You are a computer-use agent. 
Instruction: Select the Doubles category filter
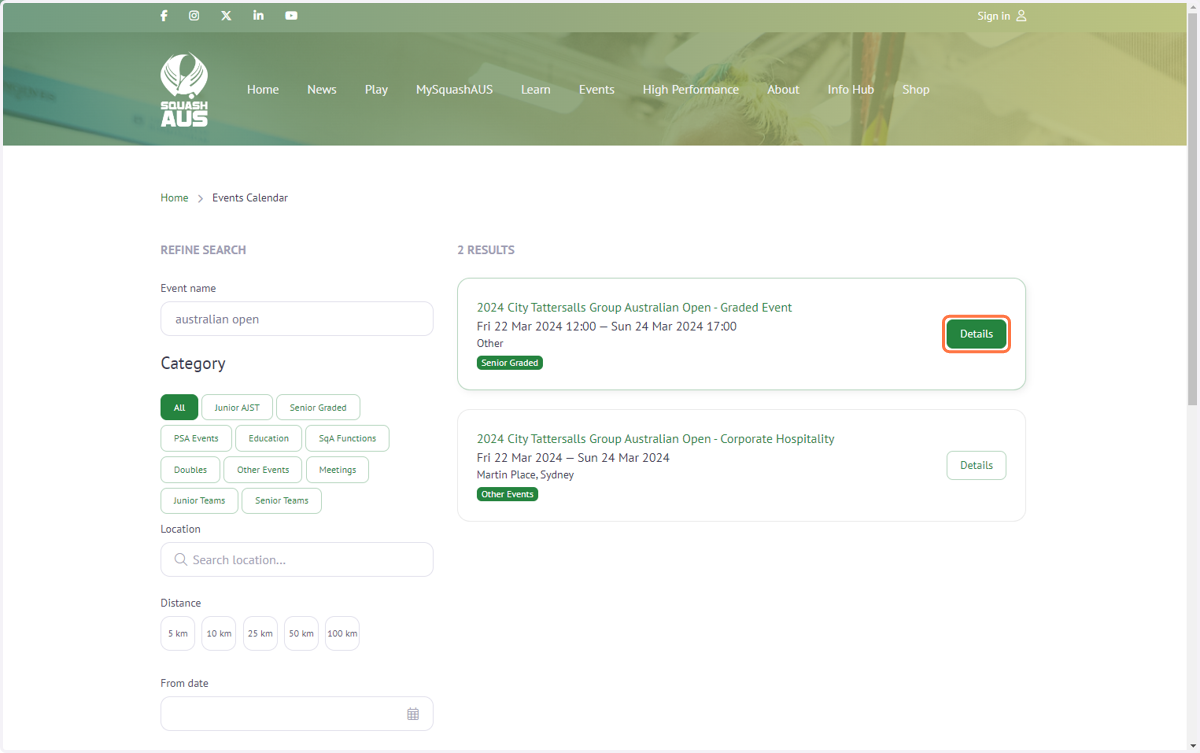point(190,469)
